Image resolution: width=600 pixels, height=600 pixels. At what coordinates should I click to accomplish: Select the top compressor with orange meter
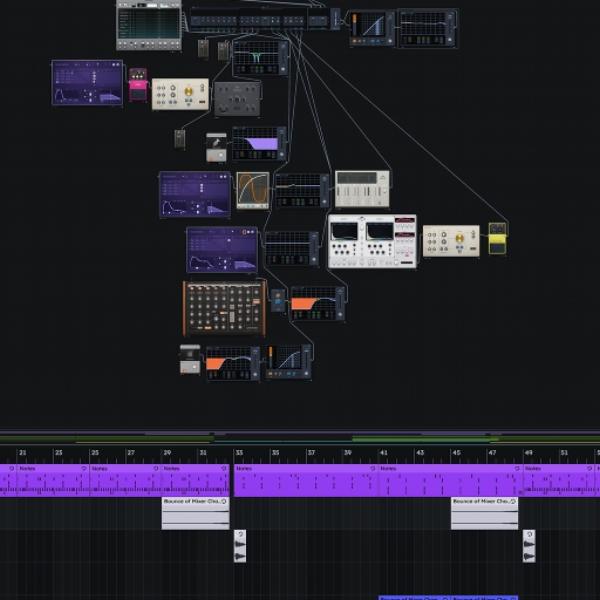coord(372,28)
